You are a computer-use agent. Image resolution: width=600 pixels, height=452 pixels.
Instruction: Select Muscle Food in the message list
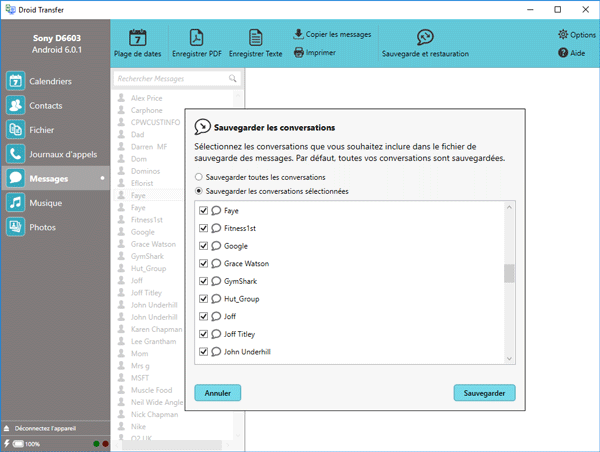tap(152, 390)
